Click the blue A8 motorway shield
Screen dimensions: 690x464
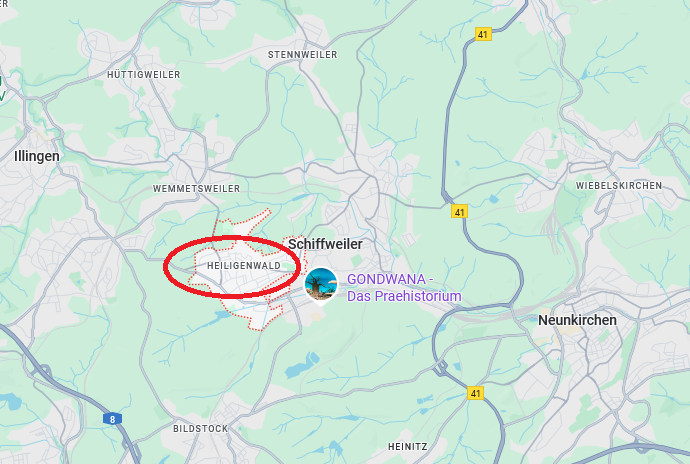tap(112, 419)
